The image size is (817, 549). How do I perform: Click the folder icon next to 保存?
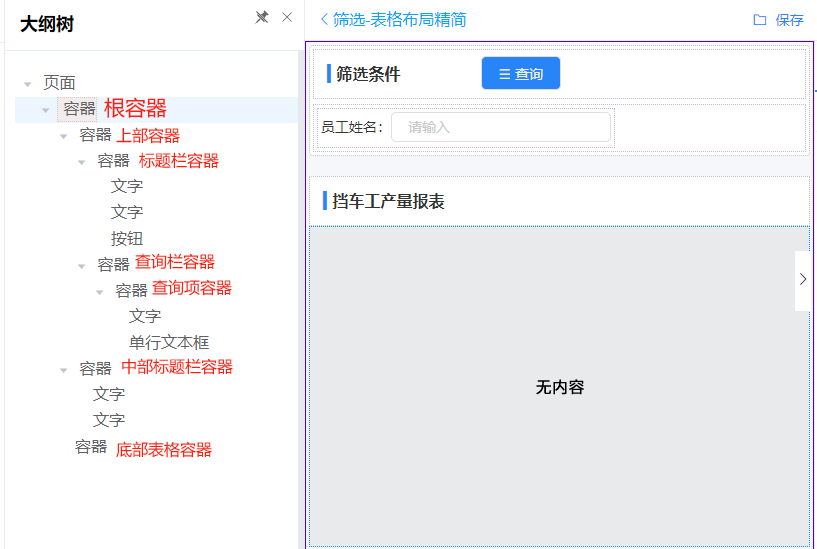point(760,20)
